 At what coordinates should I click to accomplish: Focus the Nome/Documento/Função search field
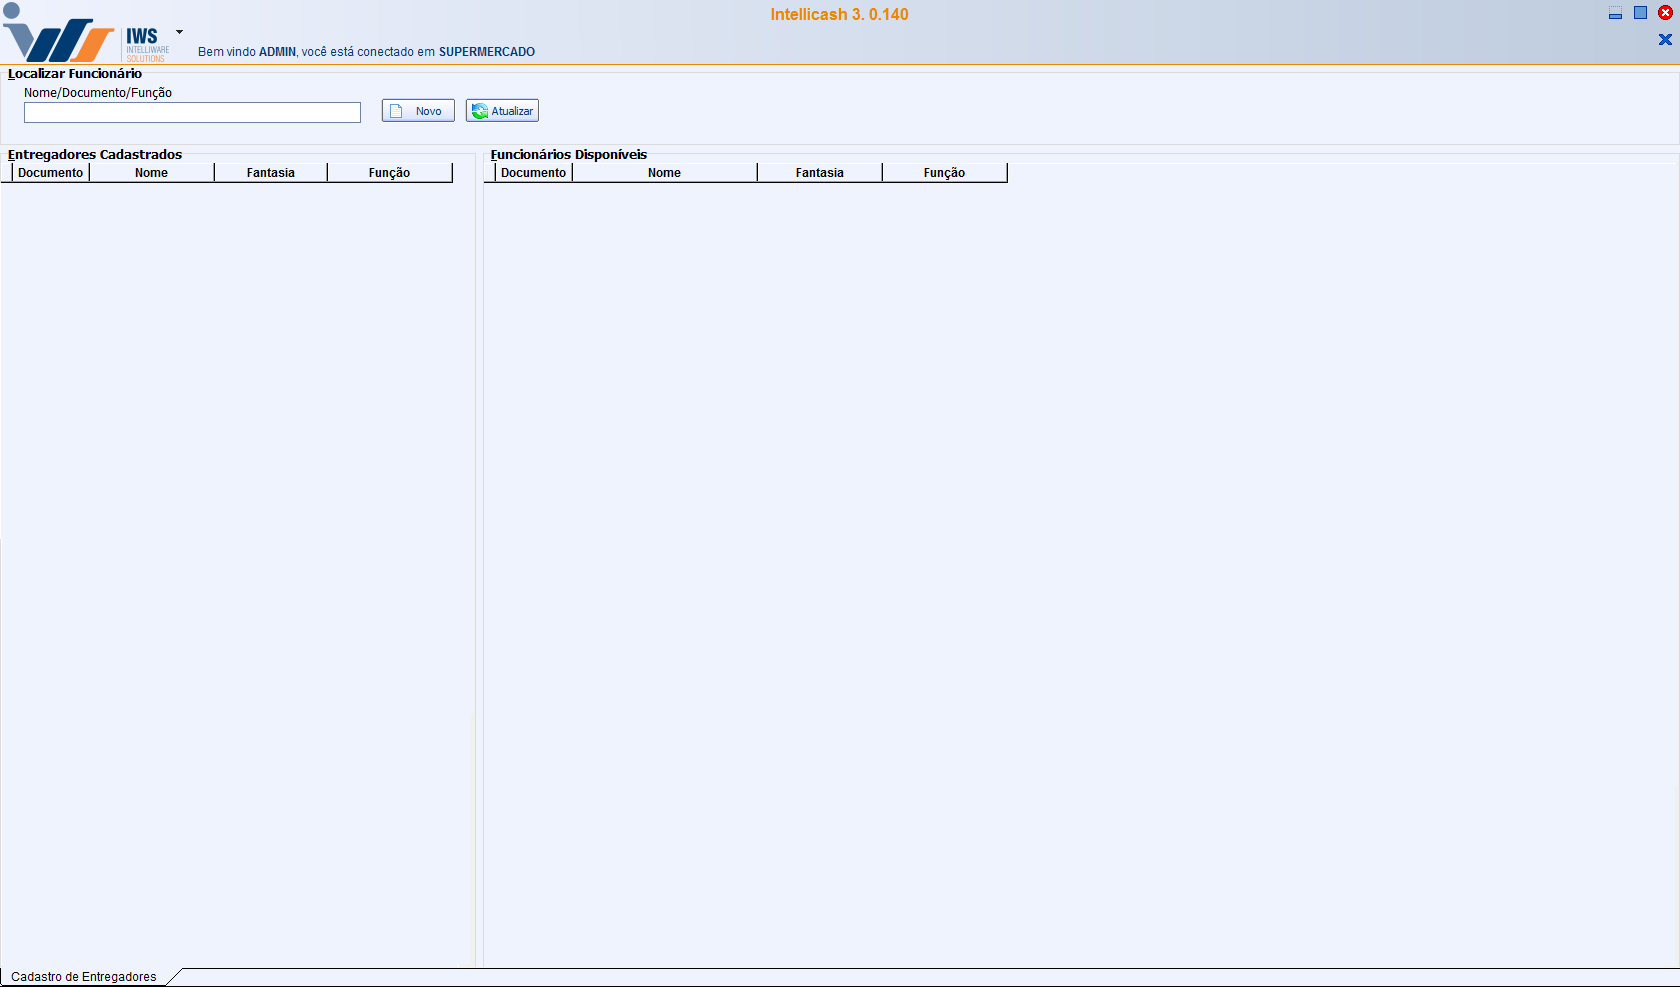(192, 113)
